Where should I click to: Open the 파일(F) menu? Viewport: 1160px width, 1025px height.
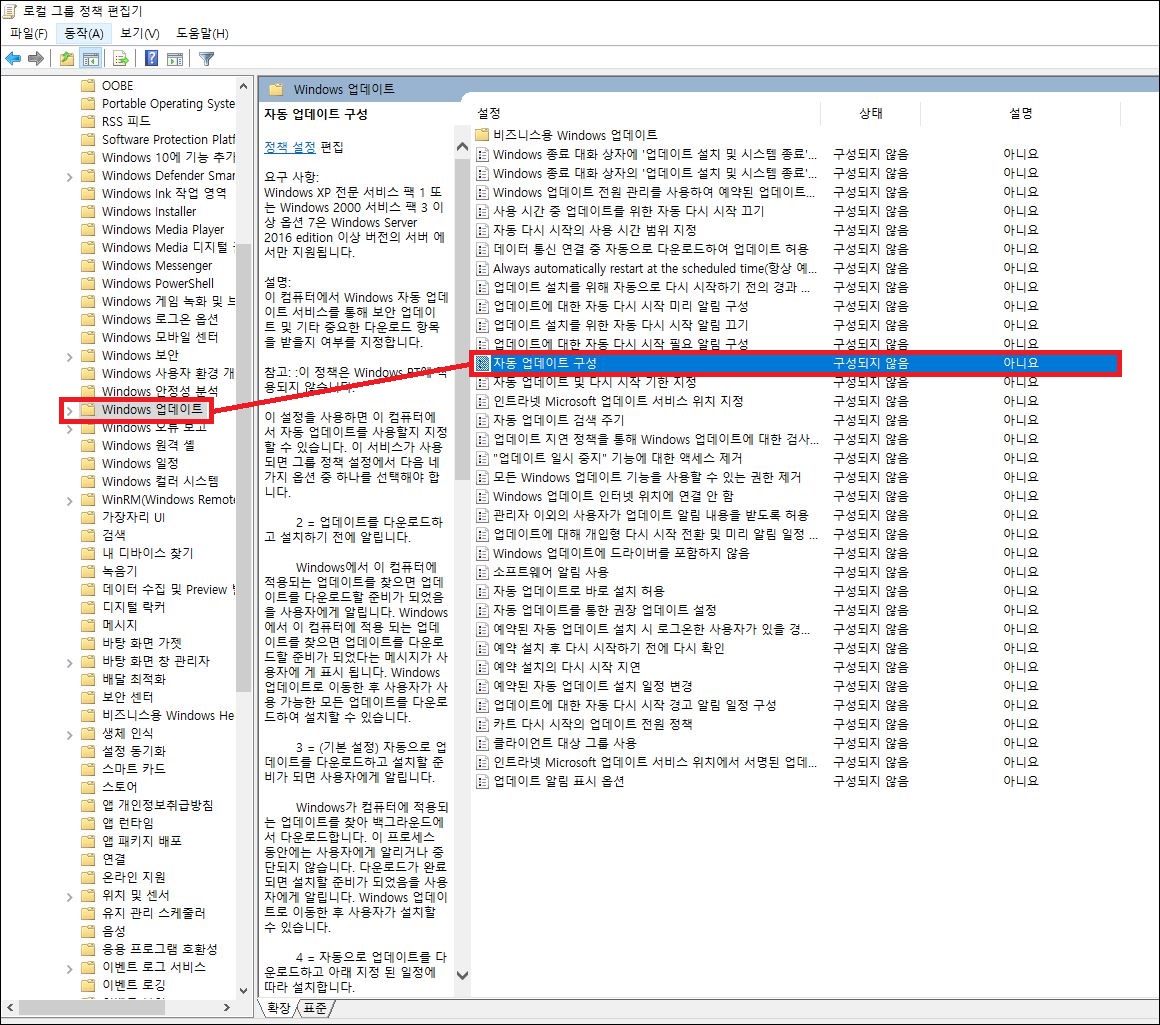click(28, 33)
